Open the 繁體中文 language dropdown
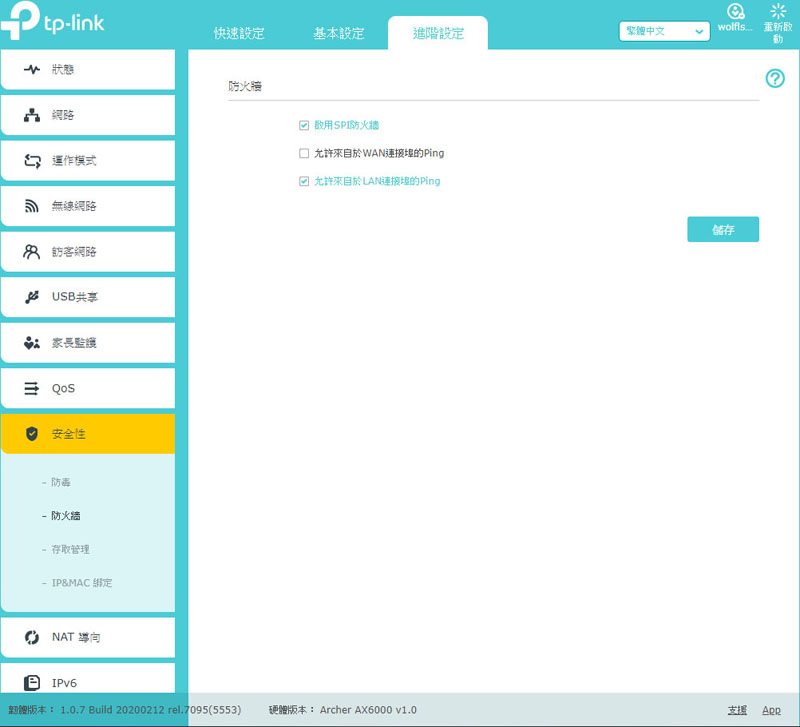The height and width of the screenshot is (727, 800). [x=664, y=32]
